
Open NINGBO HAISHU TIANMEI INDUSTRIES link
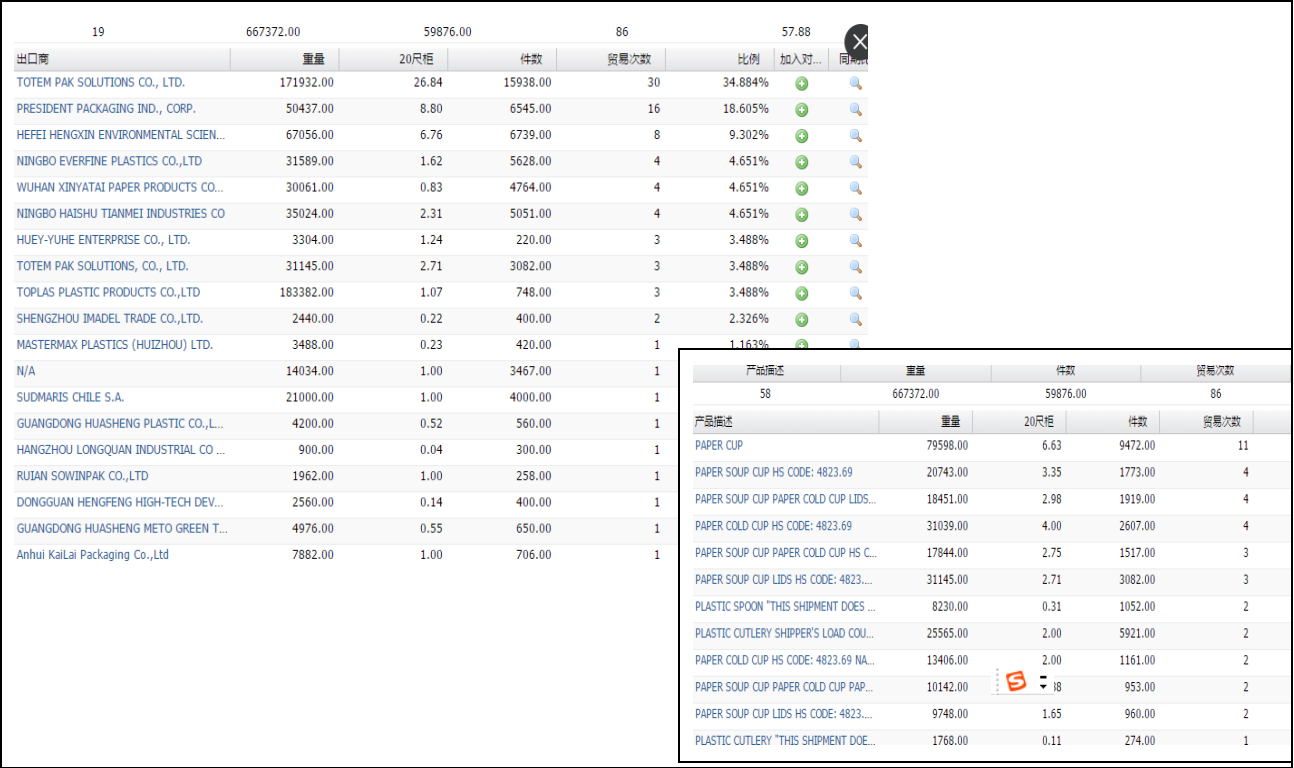point(121,214)
